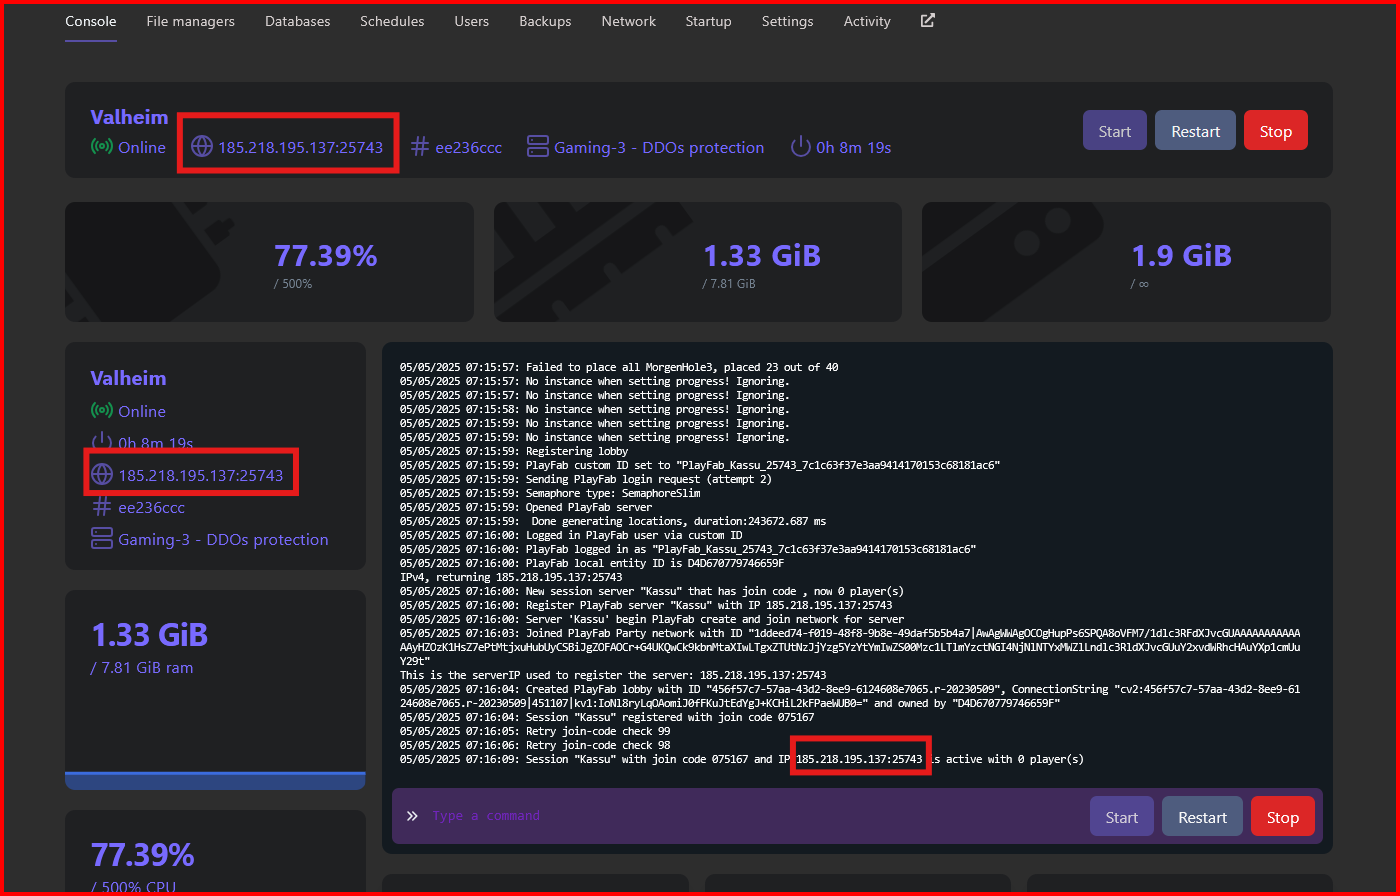Click the green online signal icon in header card
The height and width of the screenshot is (896, 1400).
101,147
